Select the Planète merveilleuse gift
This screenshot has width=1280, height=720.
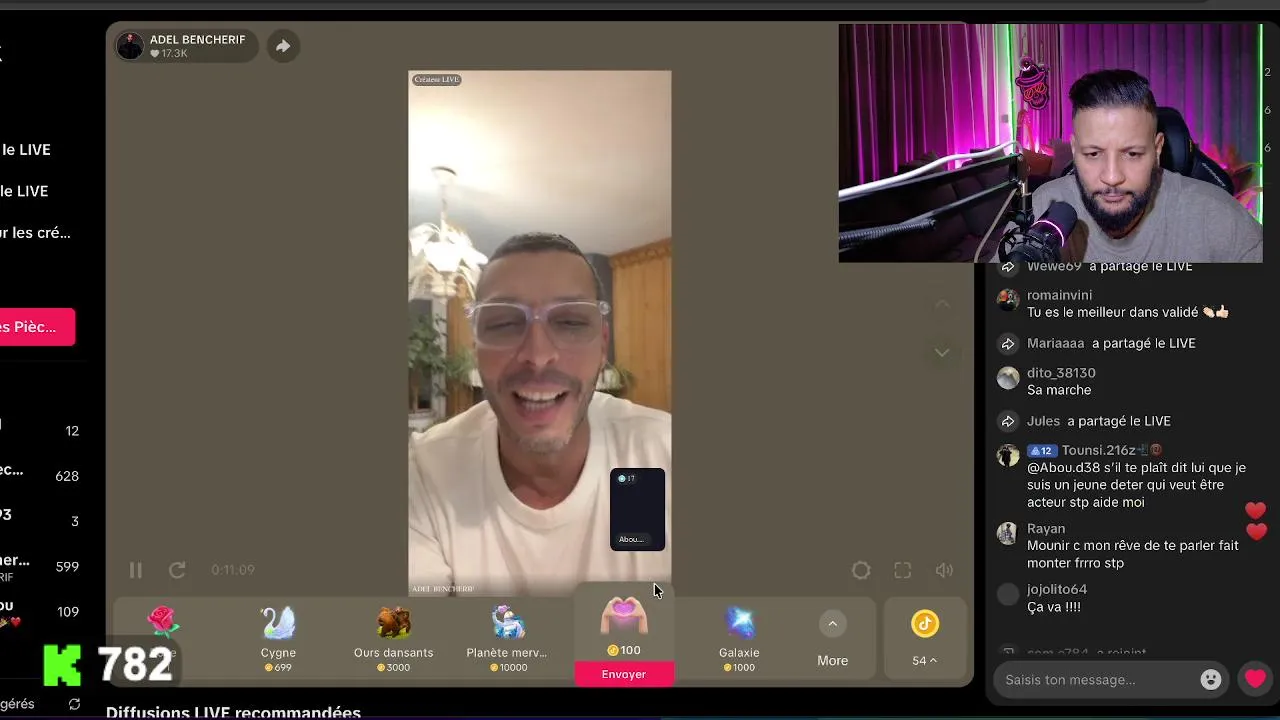coord(508,638)
